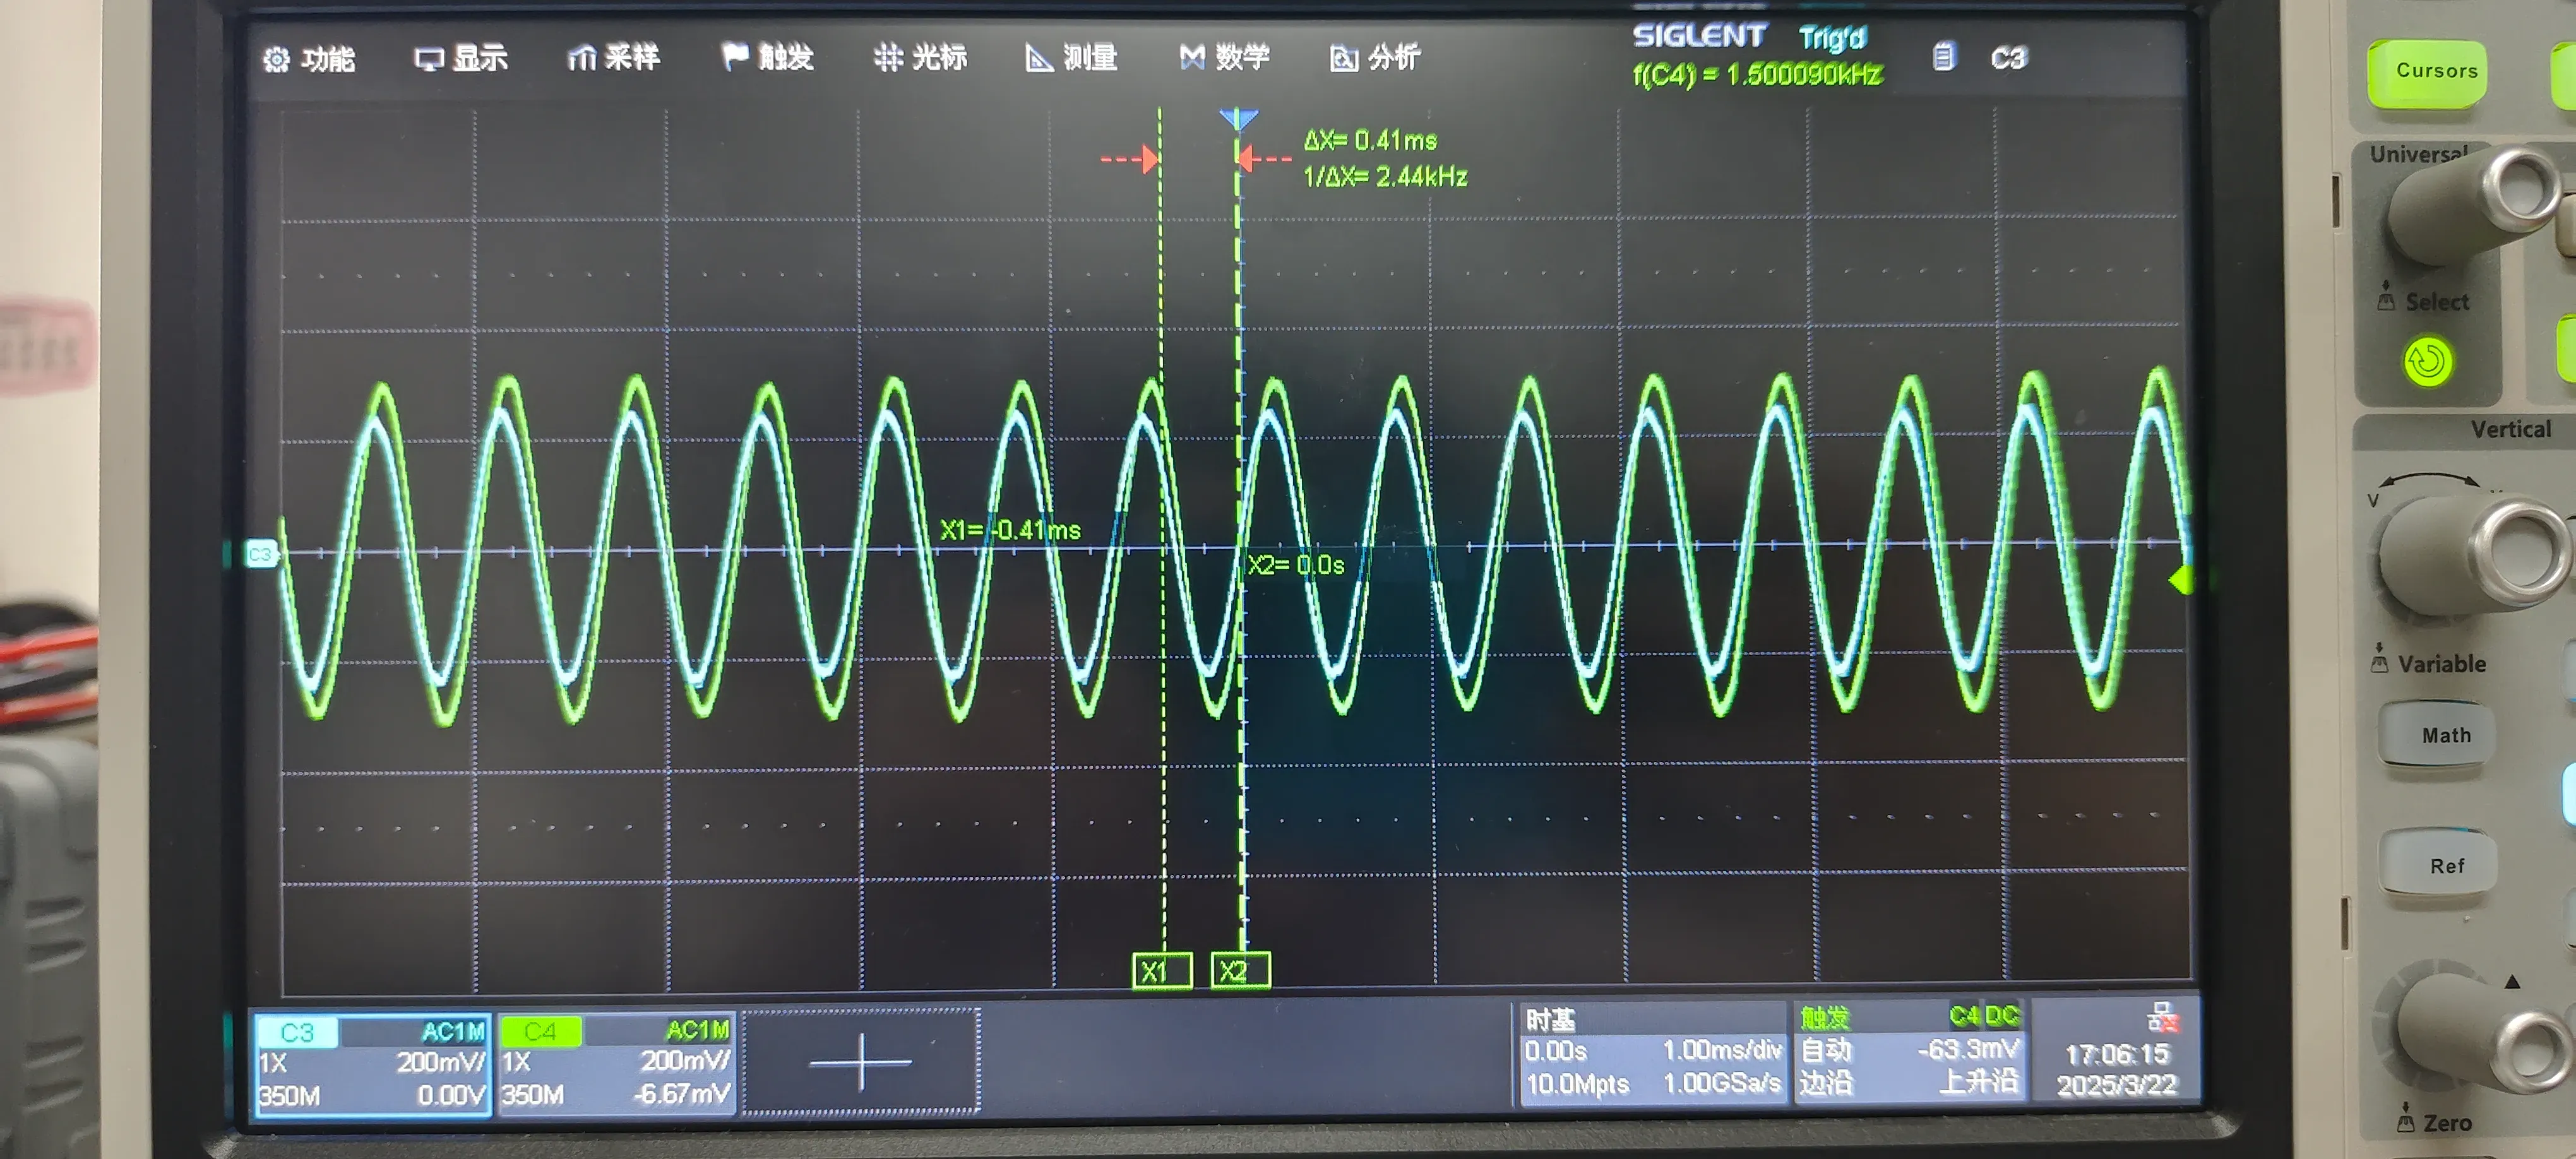Image resolution: width=2576 pixels, height=1159 pixels.
Task: Open the 测量 measure menu
Action: click(1071, 57)
